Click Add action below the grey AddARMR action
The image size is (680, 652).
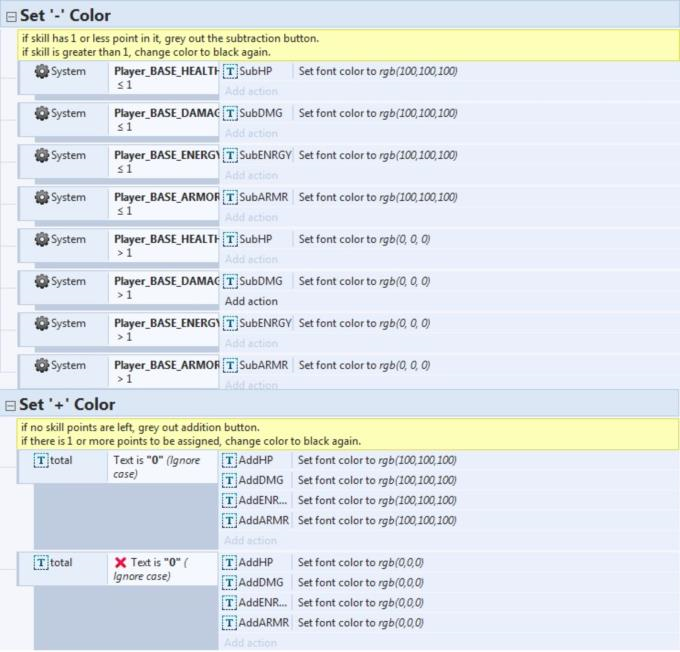[x=251, y=541]
